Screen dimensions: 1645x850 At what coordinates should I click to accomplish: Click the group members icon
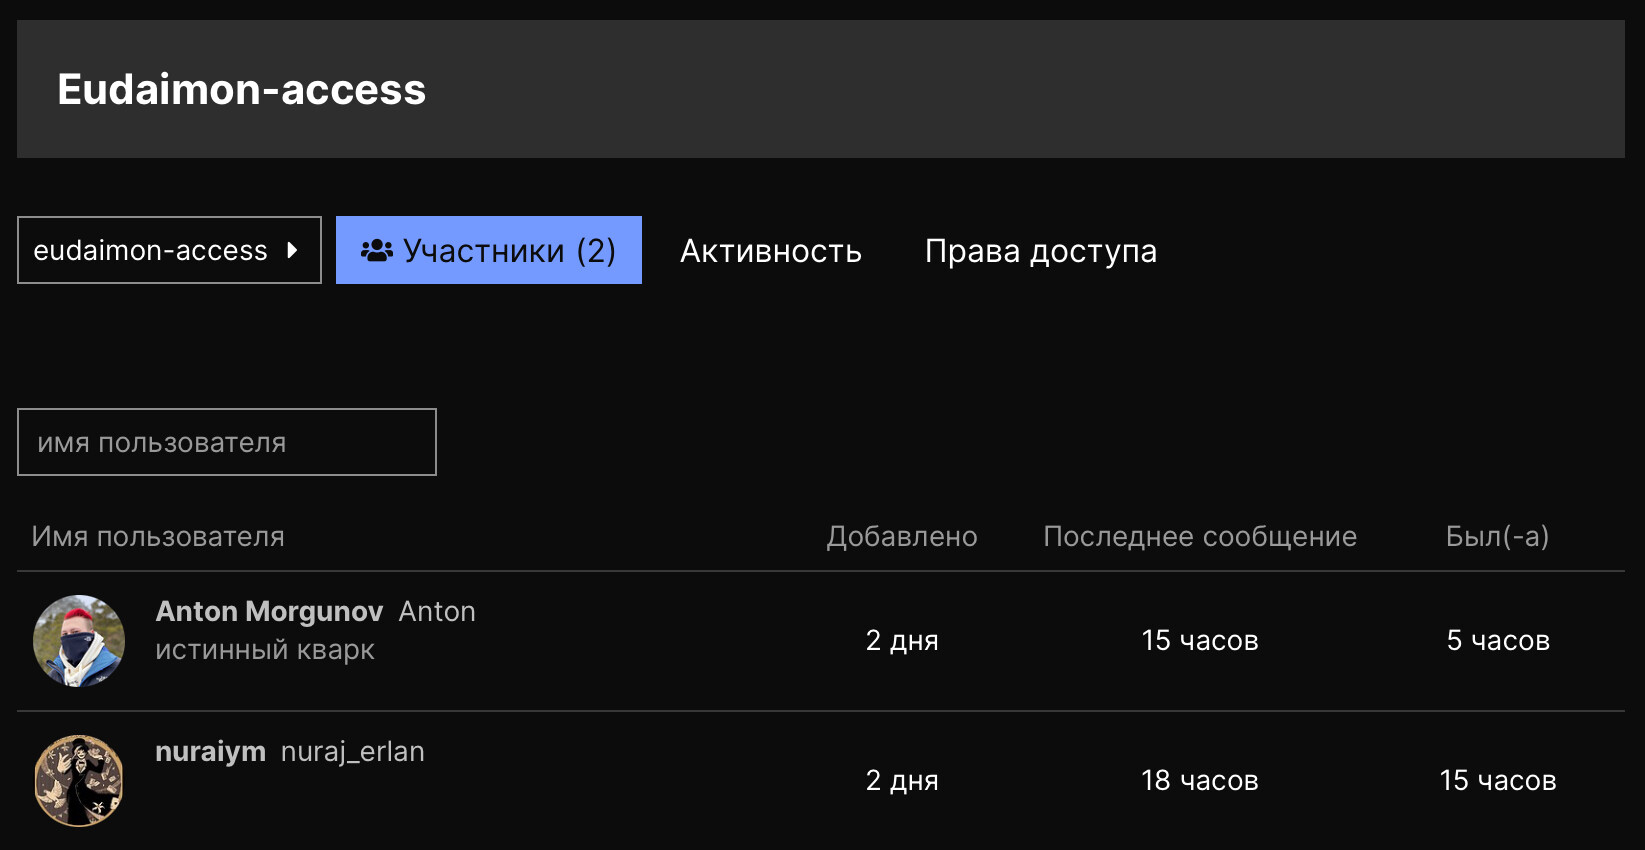(377, 250)
